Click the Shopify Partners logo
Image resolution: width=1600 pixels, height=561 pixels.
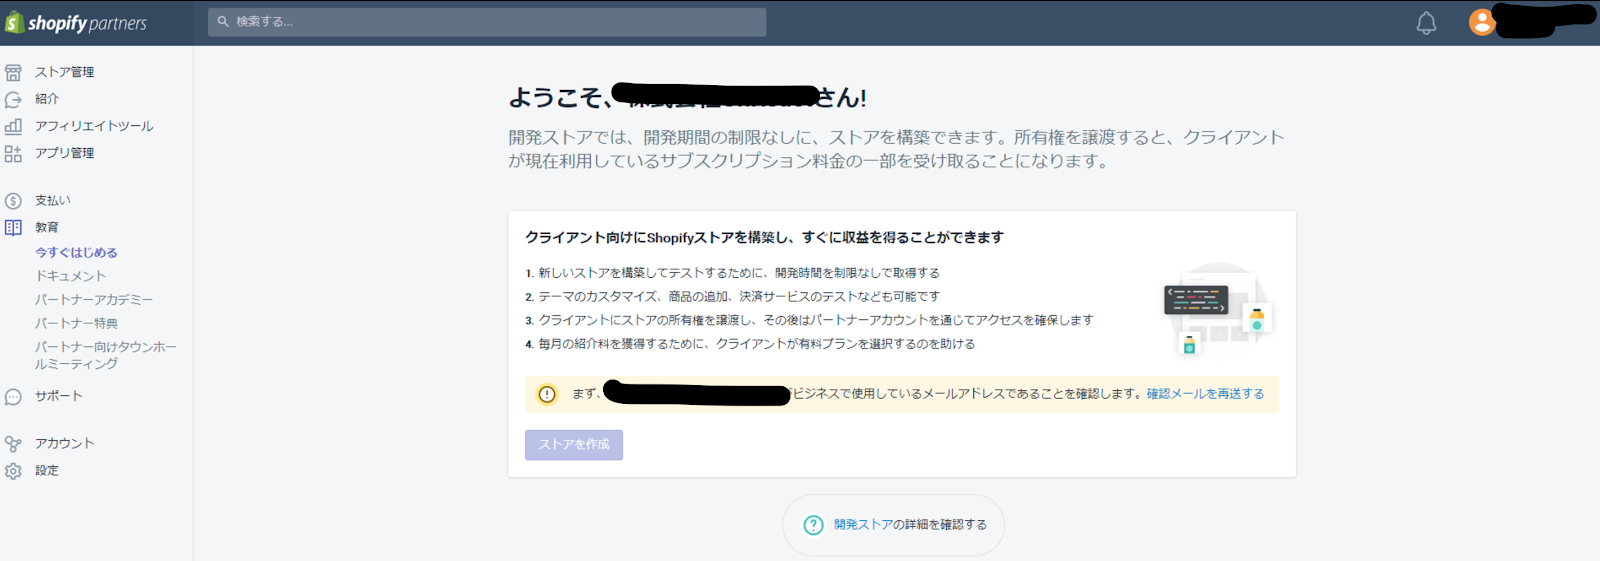[x=76, y=22]
